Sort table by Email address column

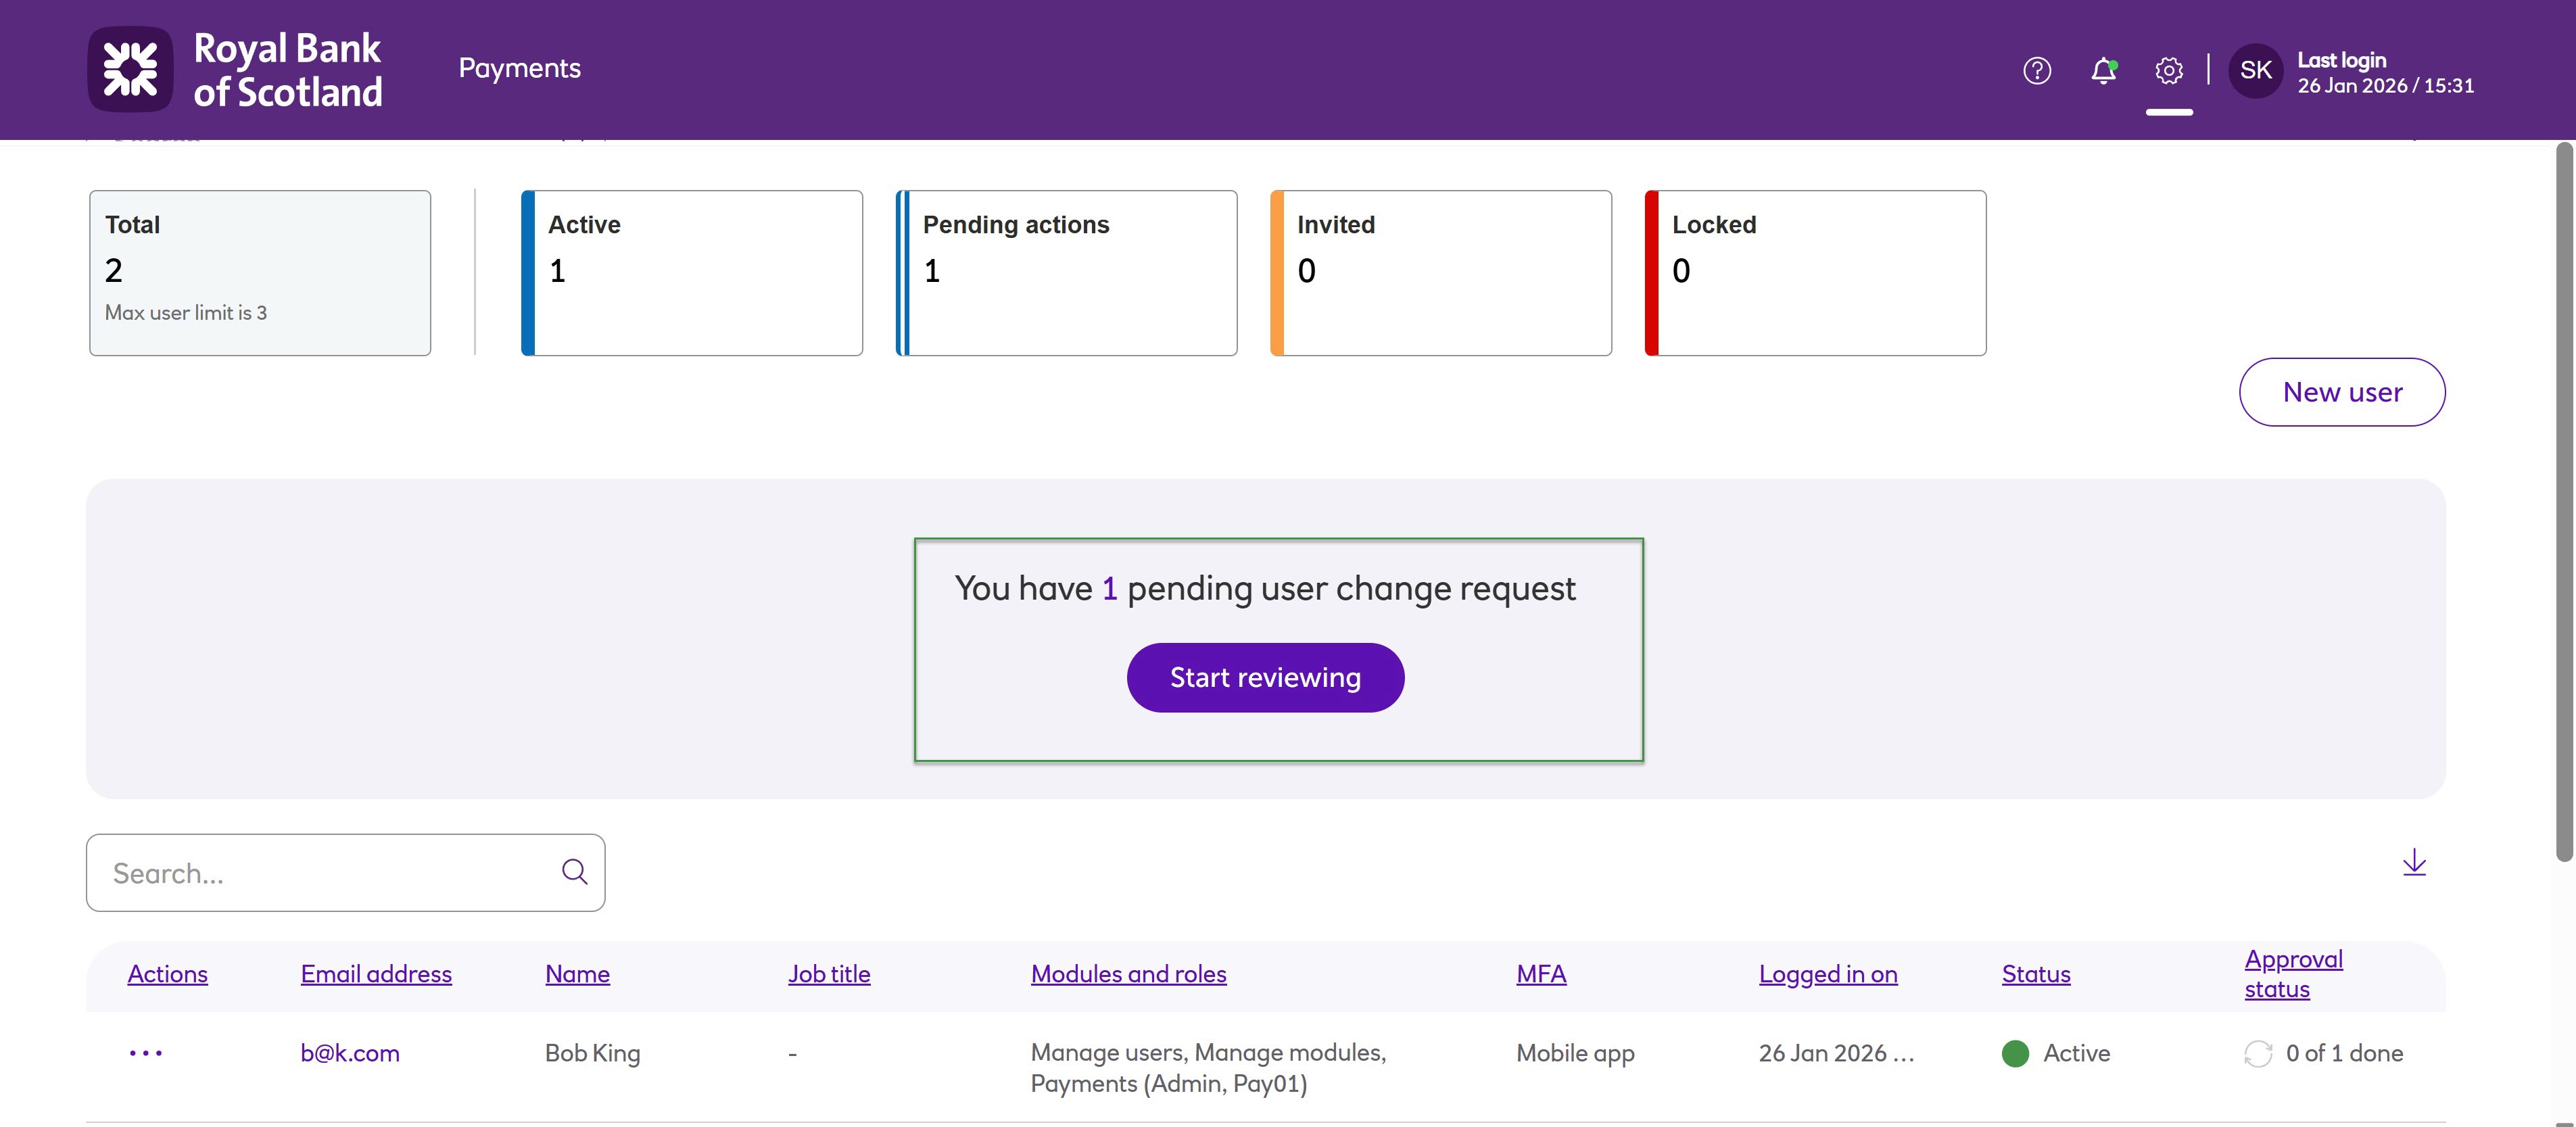(376, 974)
